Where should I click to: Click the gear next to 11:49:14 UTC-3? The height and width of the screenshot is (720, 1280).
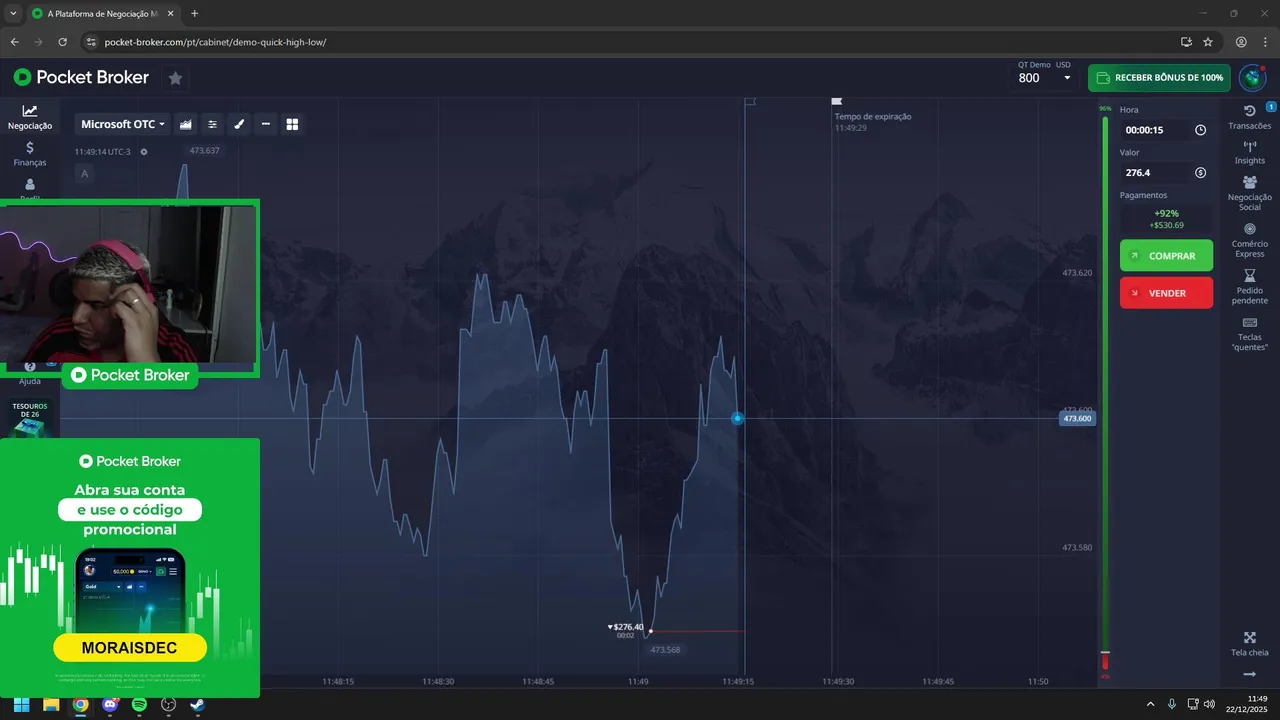click(144, 152)
